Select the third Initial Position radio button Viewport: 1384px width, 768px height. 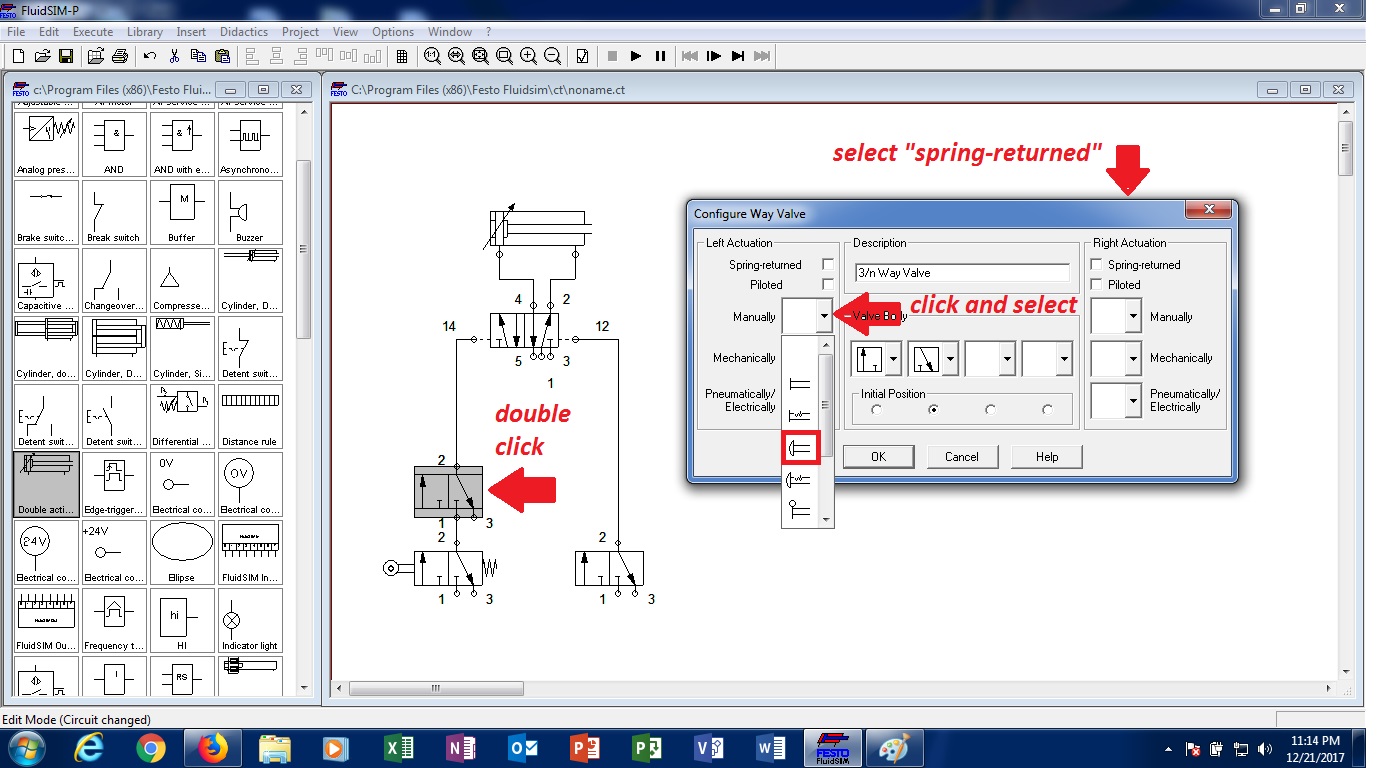[x=990, y=409]
